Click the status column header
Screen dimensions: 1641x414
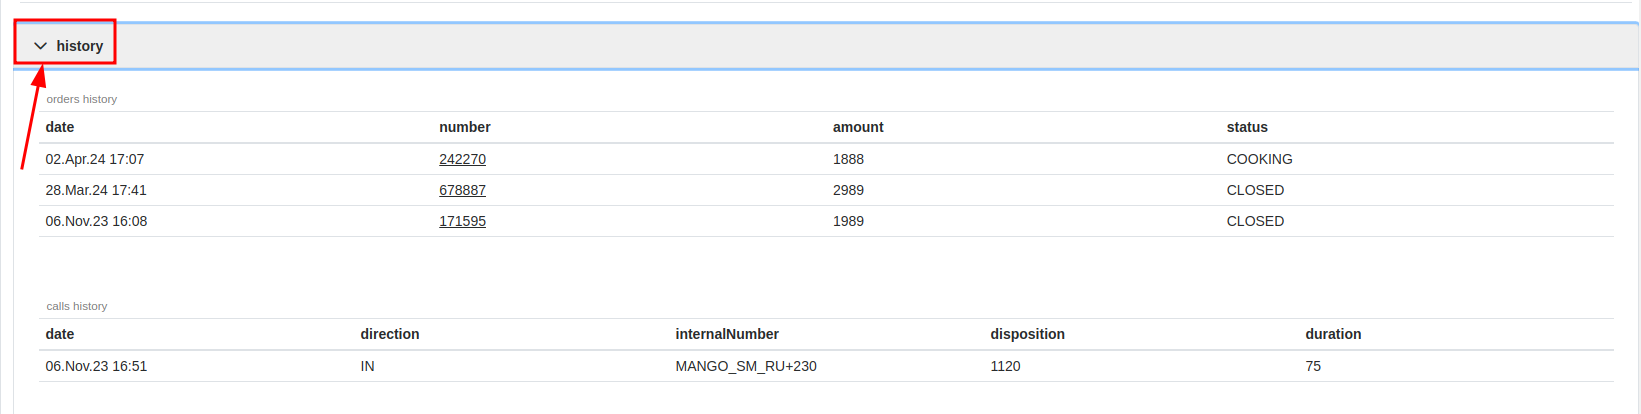tap(1247, 127)
